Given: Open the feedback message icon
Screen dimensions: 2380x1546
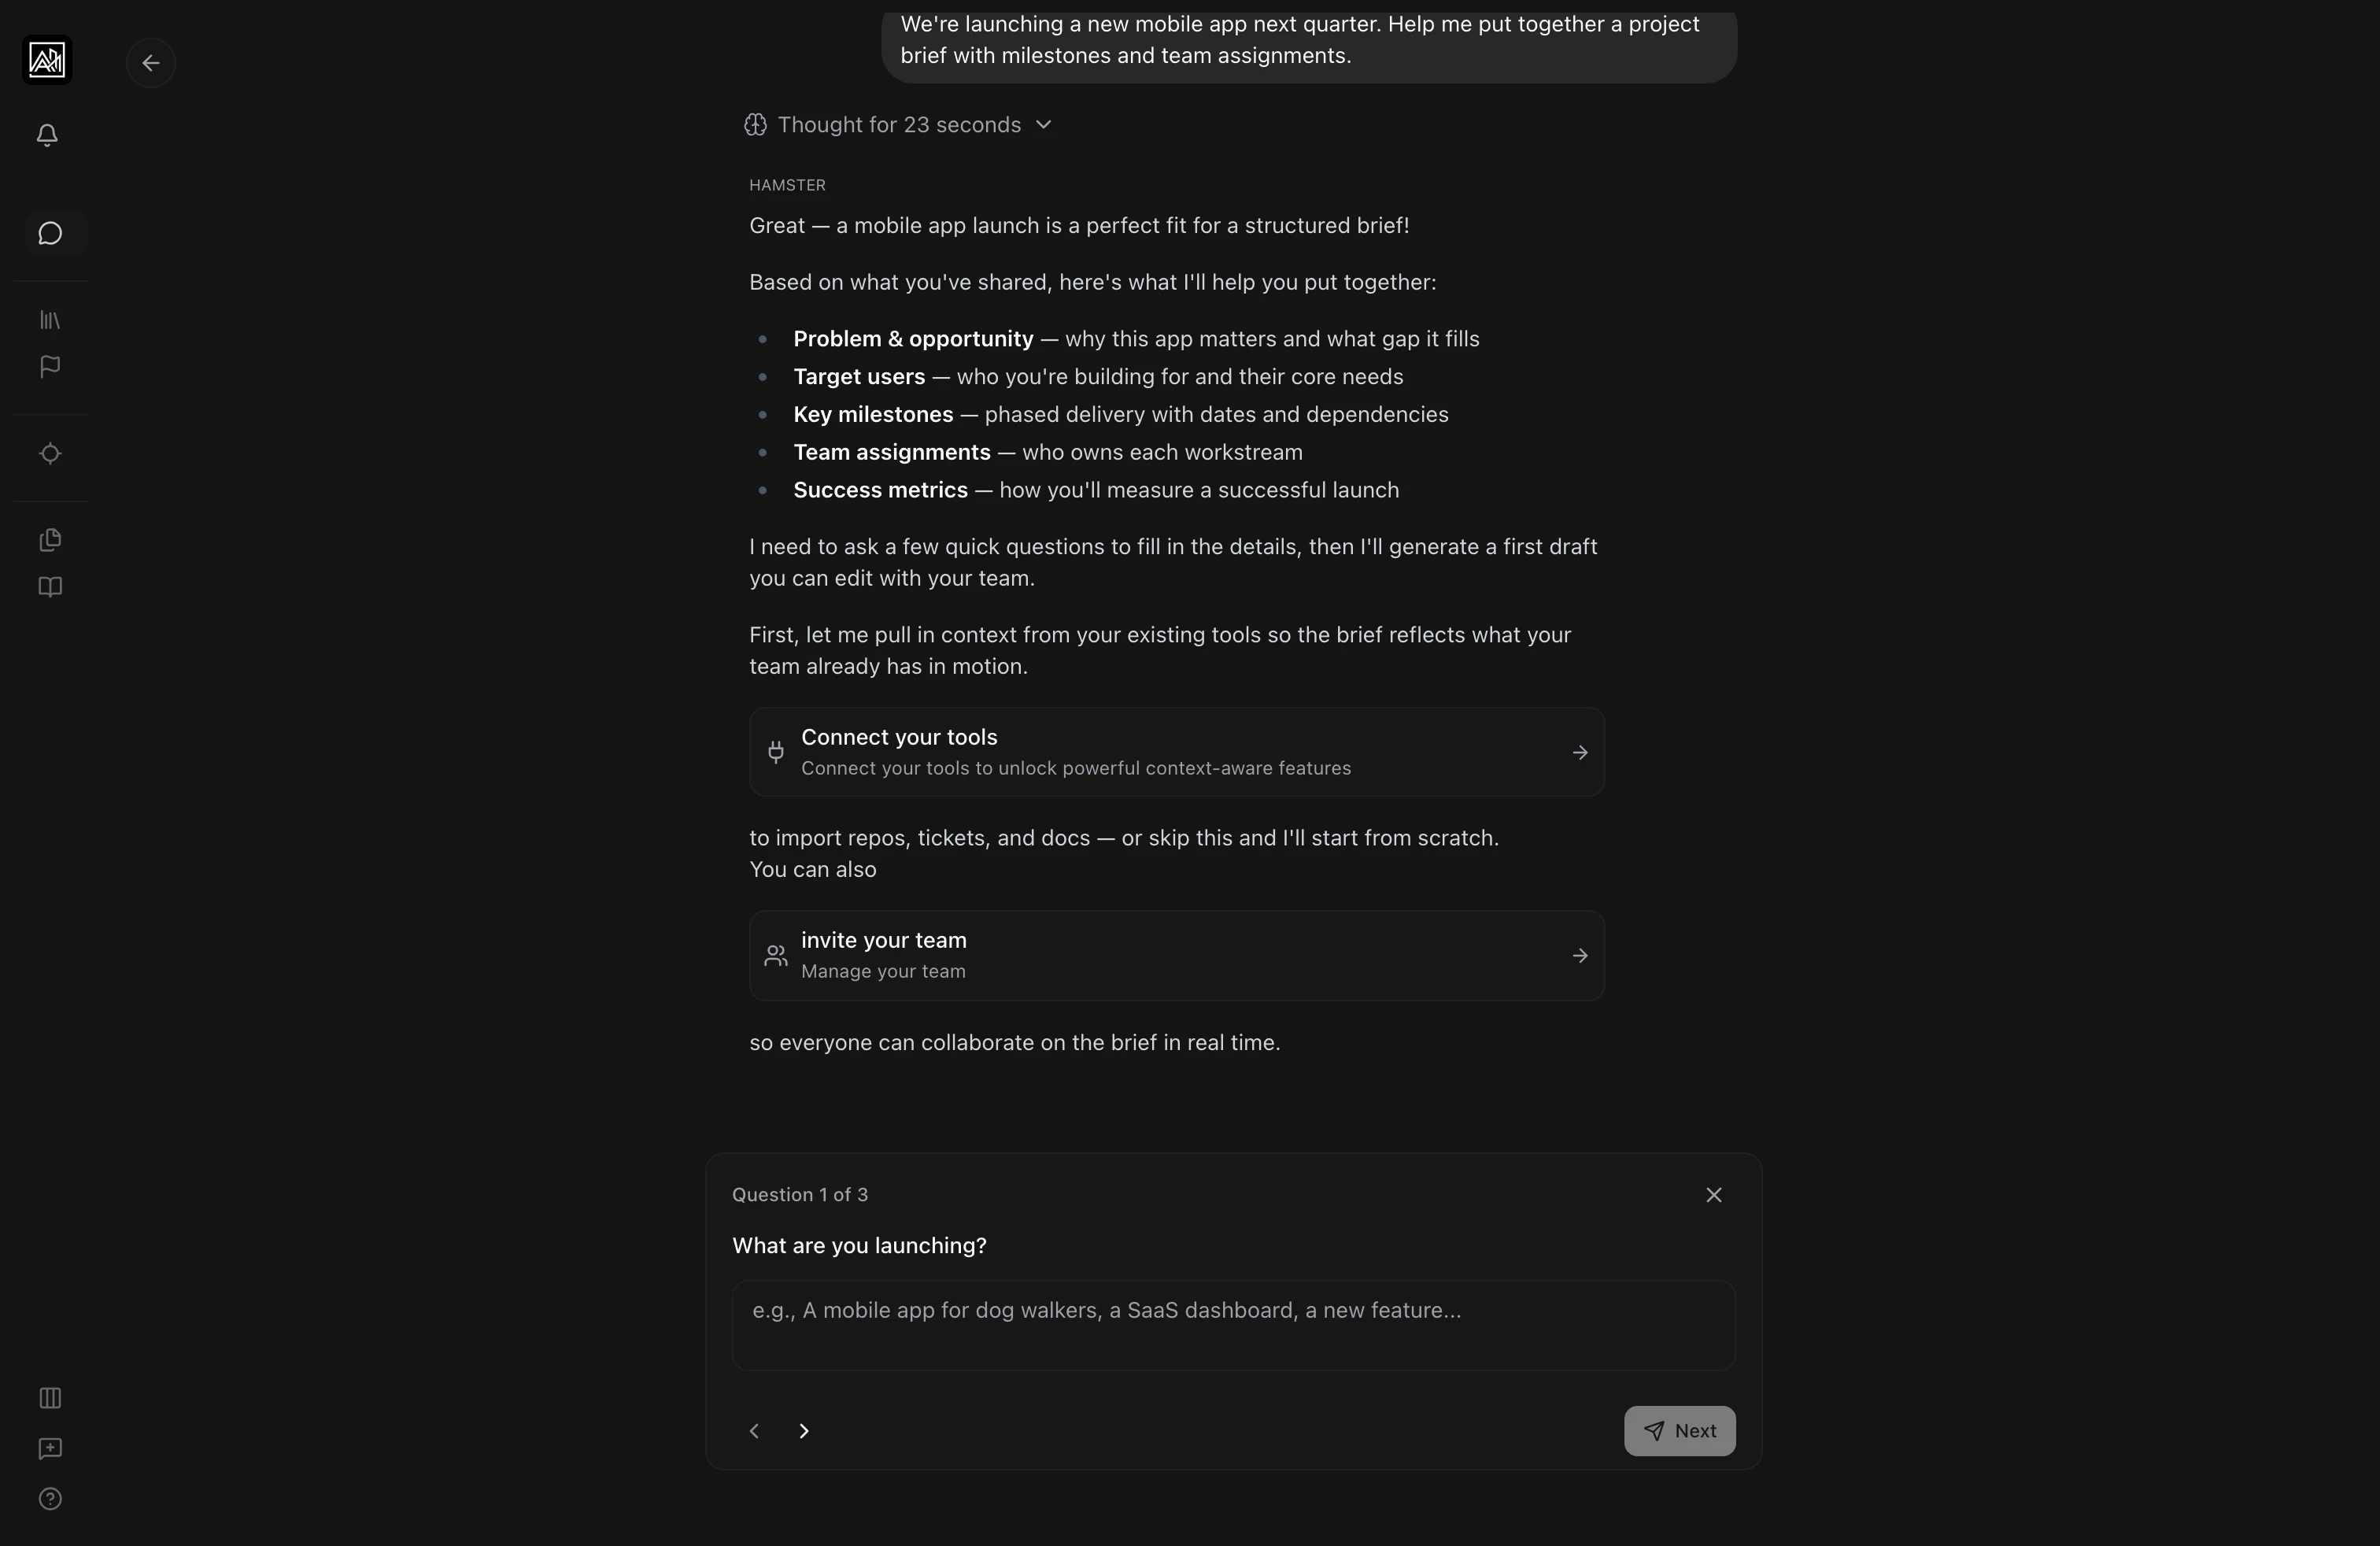Looking at the screenshot, I should (x=50, y=1449).
